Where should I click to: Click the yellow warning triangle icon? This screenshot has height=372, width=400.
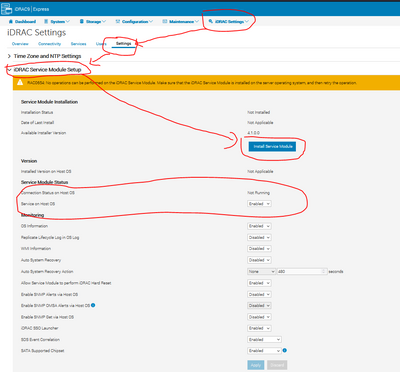pyautogui.click(x=20, y=82)
